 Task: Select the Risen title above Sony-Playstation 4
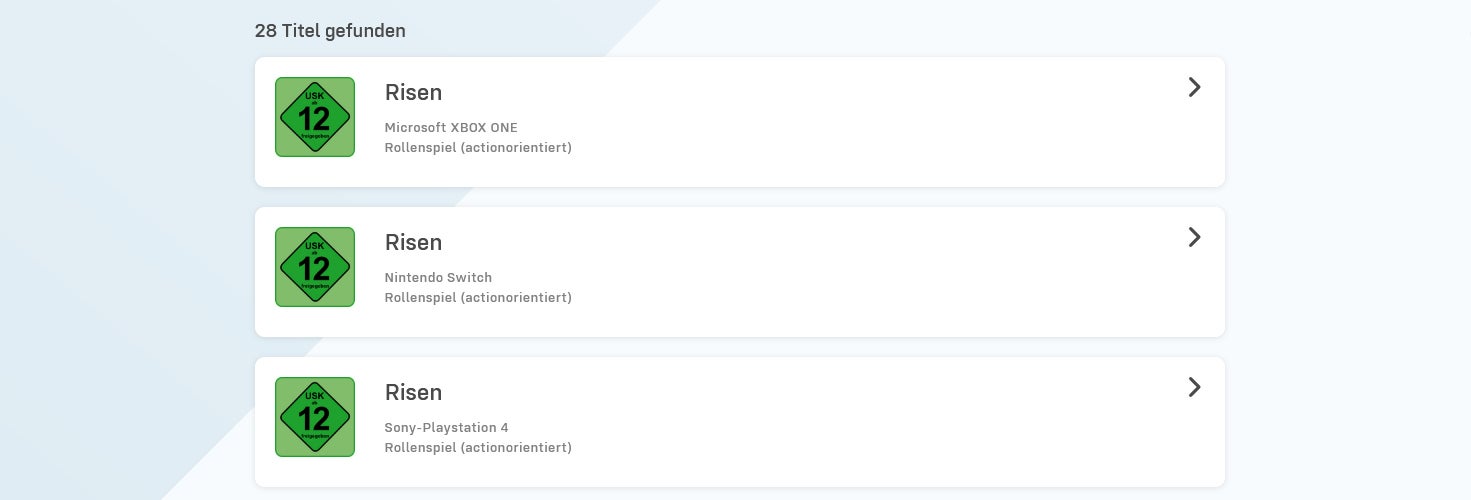(413, 392)
